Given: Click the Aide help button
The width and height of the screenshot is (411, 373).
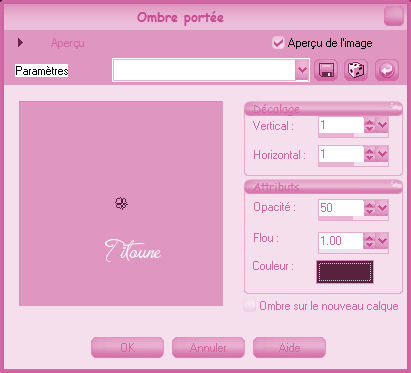Looking at the screenshot, I should pyautogui.click(x=289, y=347).
